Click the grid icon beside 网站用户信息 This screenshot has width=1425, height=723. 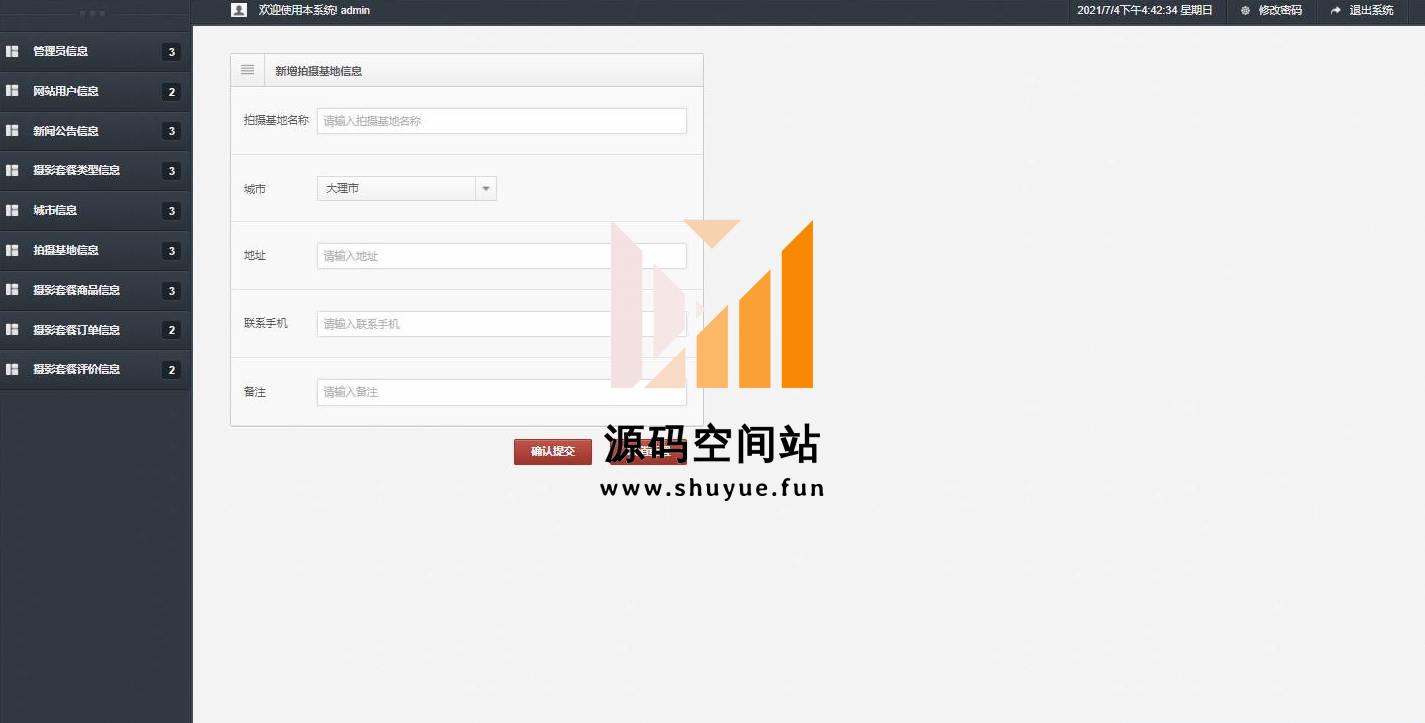[12, 91]
